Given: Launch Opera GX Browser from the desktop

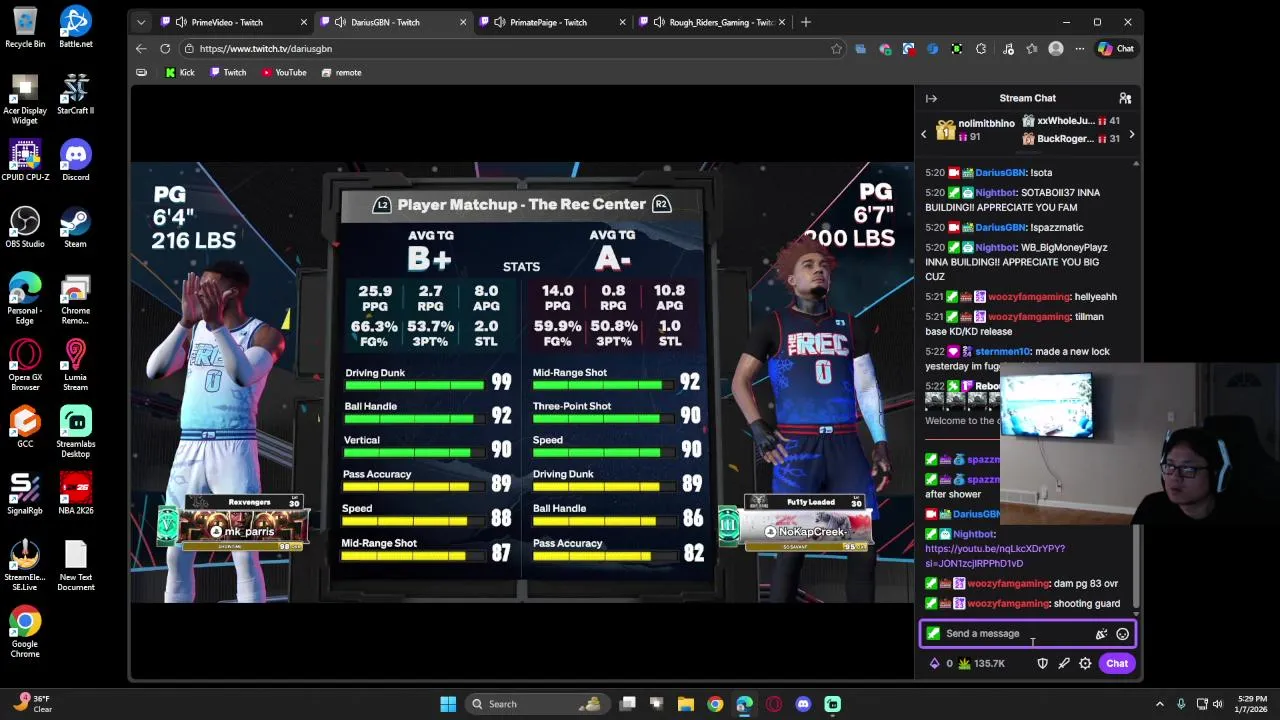Looking at the screenshot, I should (25, 366).
